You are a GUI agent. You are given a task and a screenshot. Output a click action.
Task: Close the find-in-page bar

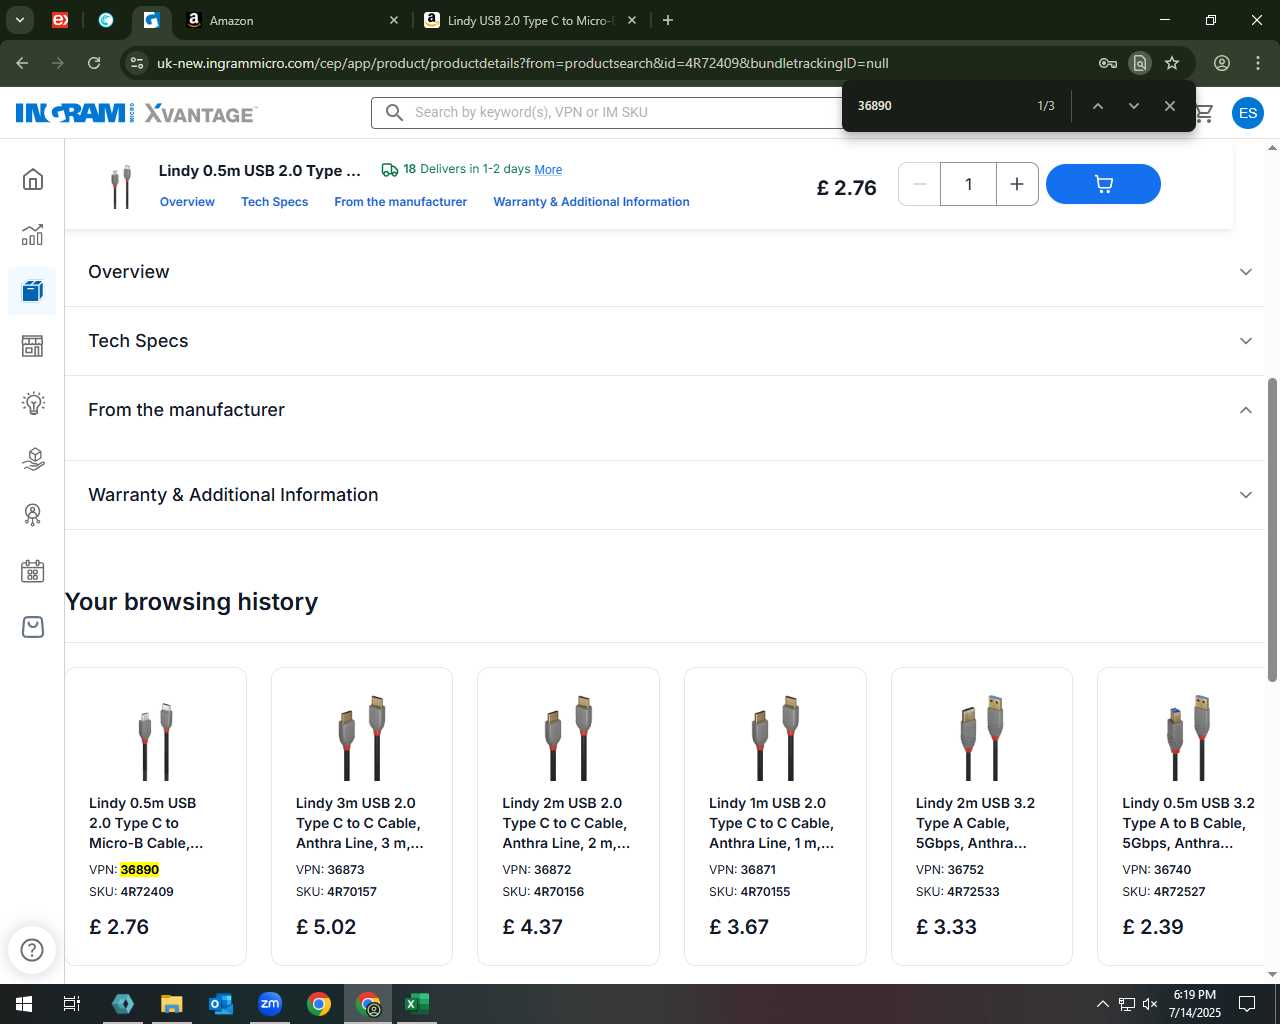click(1170, 106)
